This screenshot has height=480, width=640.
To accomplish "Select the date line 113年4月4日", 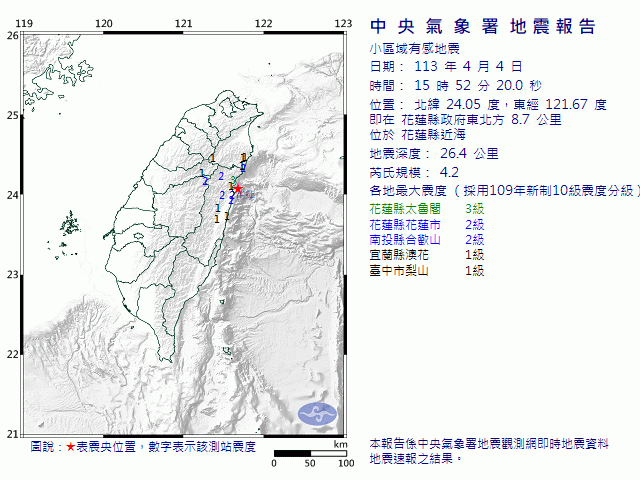I will coord(446,67).
